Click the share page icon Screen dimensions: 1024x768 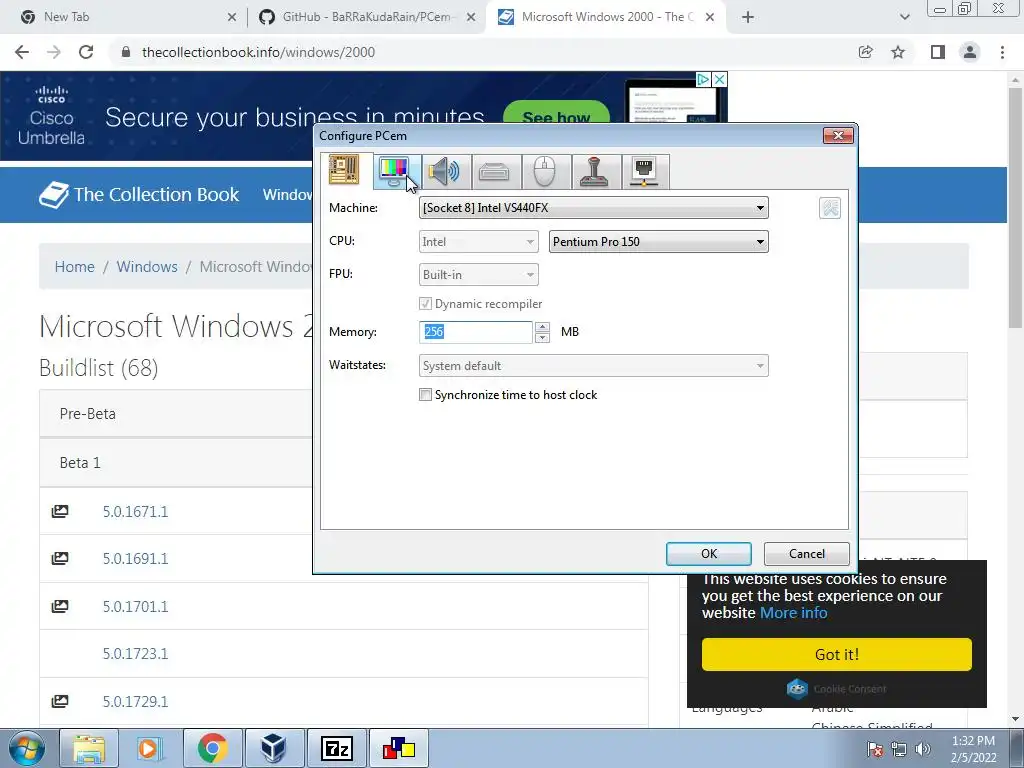click(x=865, y=52)
